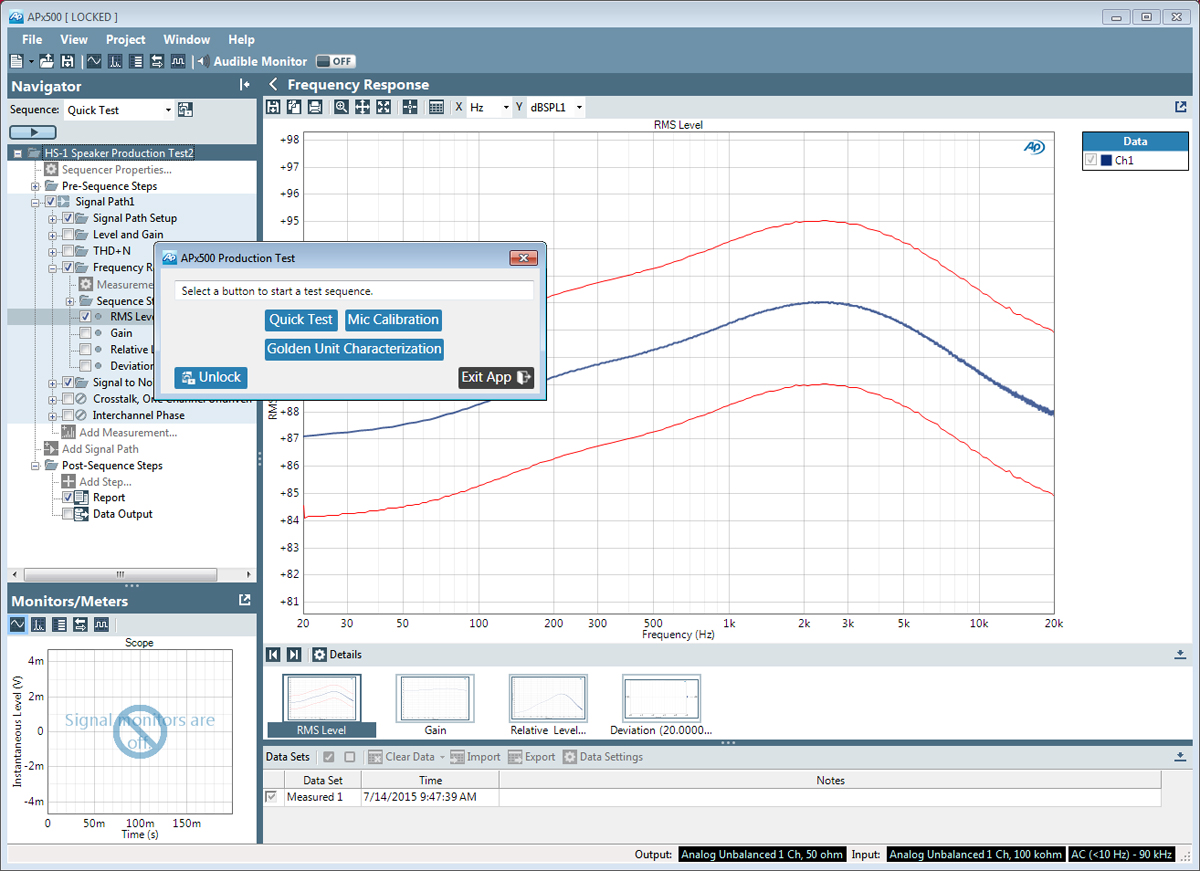This screenshot has width=1200, height=871.
Task: Start the Mic Calibration sequence
Action: [x=393, y=320]
